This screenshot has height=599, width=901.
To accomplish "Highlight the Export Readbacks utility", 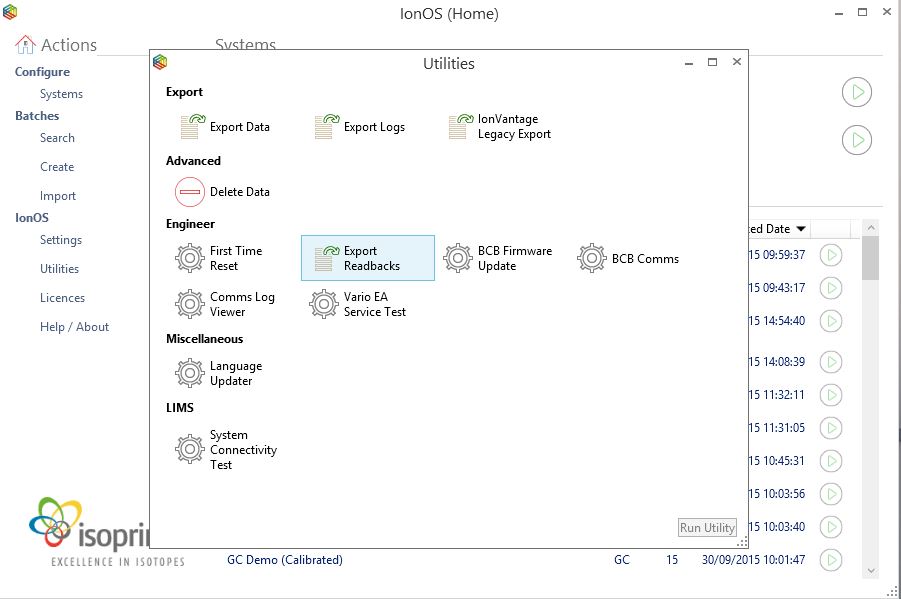I will [367, 259].
